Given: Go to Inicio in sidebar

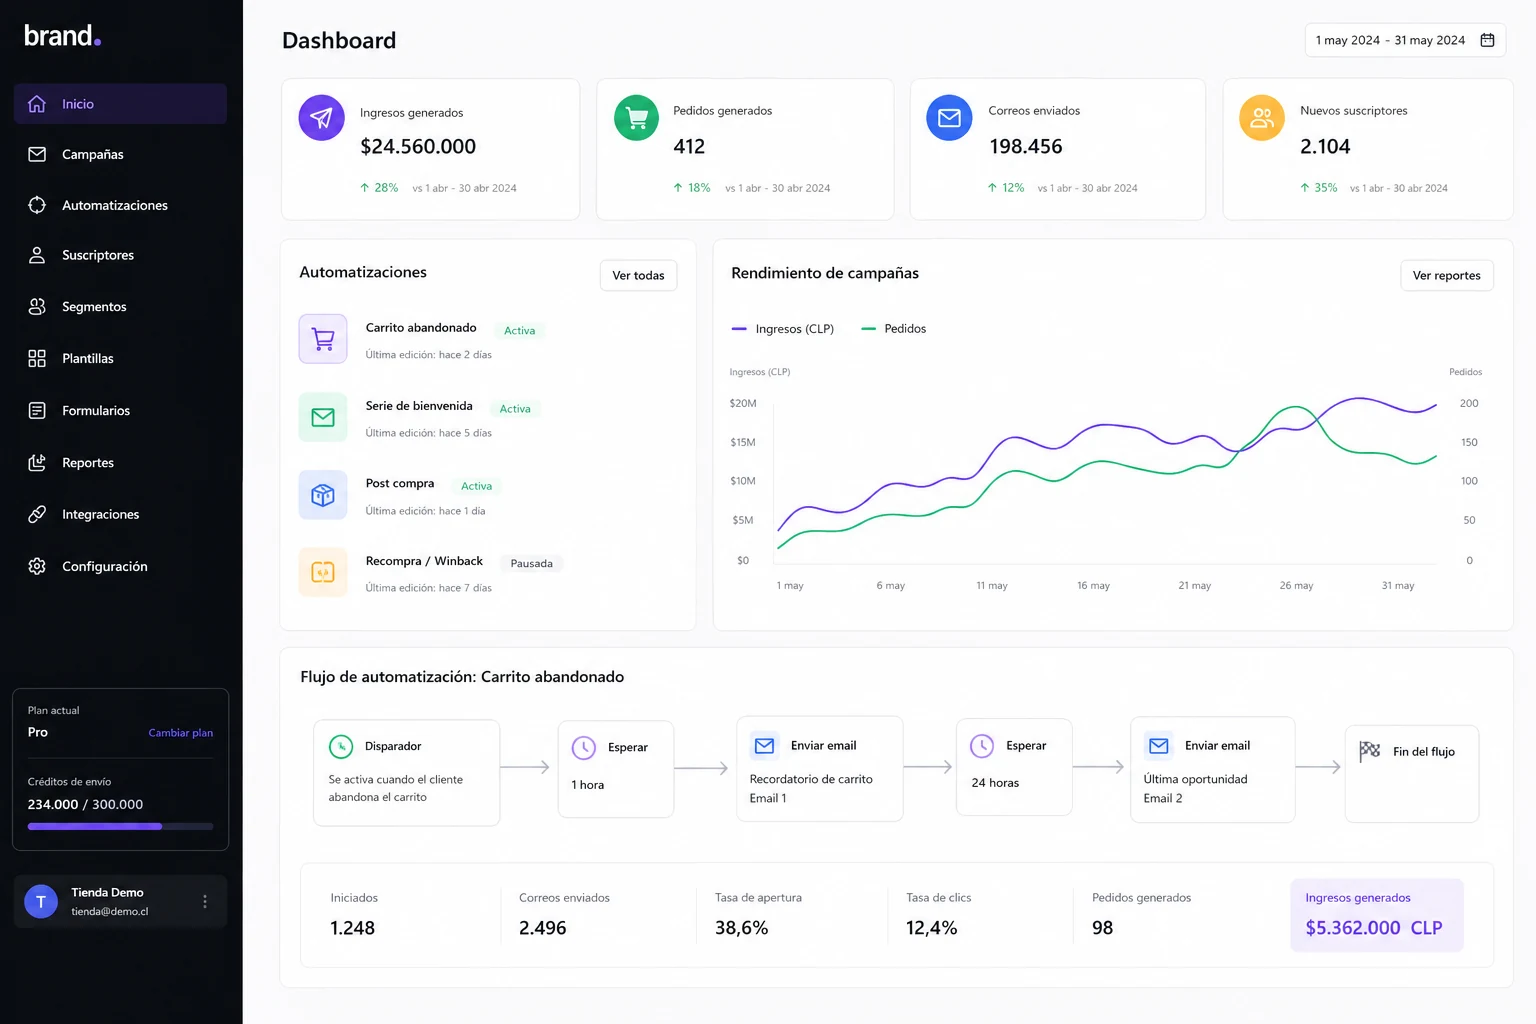Looking at the screenshot, I should point(120,104).
